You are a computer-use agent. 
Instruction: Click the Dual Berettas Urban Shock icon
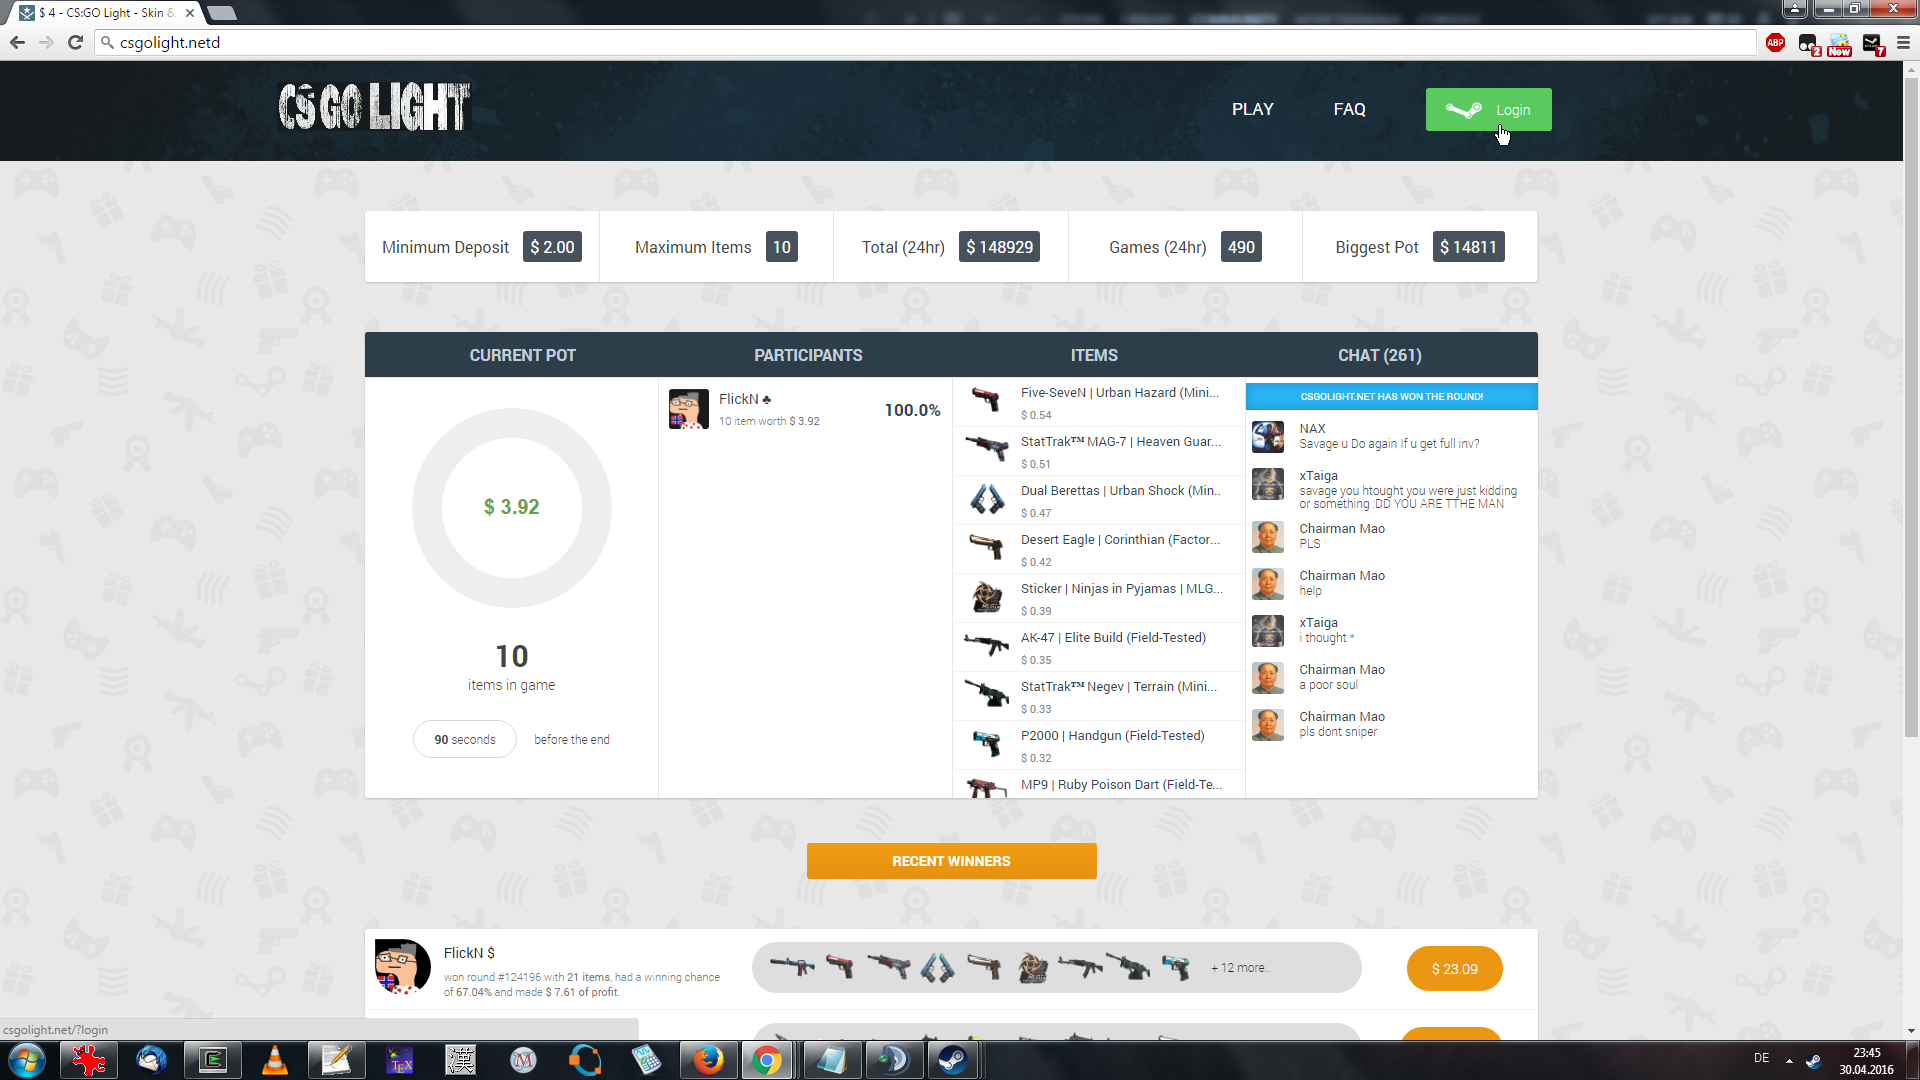(x=986, y=499)
